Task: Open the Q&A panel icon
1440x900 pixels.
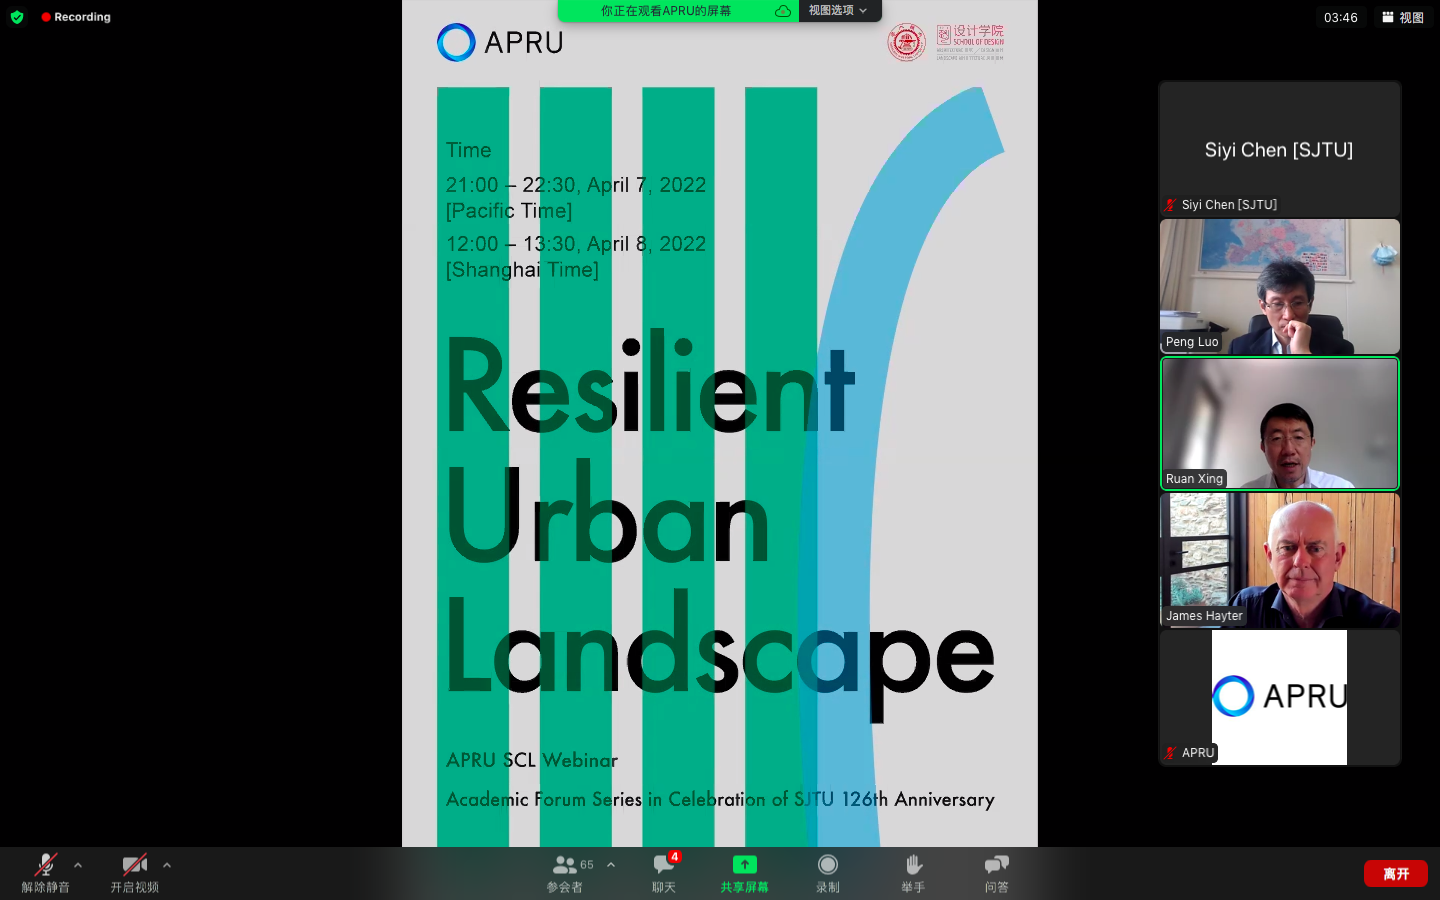Action: click(997, 864)
